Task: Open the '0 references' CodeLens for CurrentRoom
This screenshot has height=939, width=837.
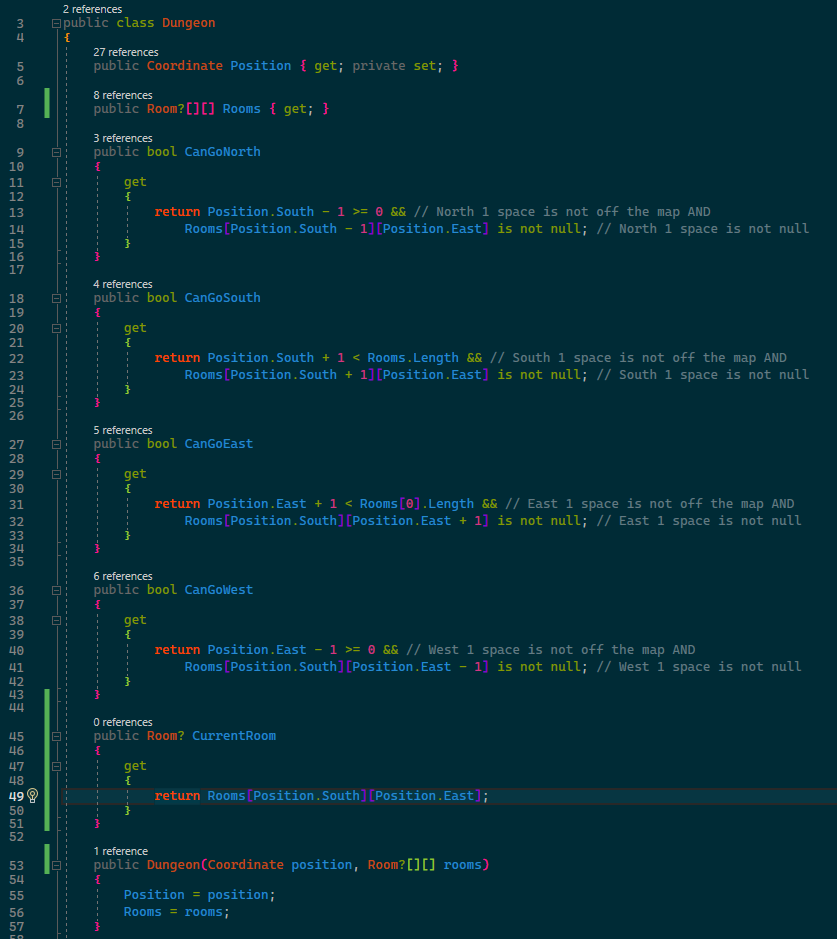Action: tap(123, 723)
